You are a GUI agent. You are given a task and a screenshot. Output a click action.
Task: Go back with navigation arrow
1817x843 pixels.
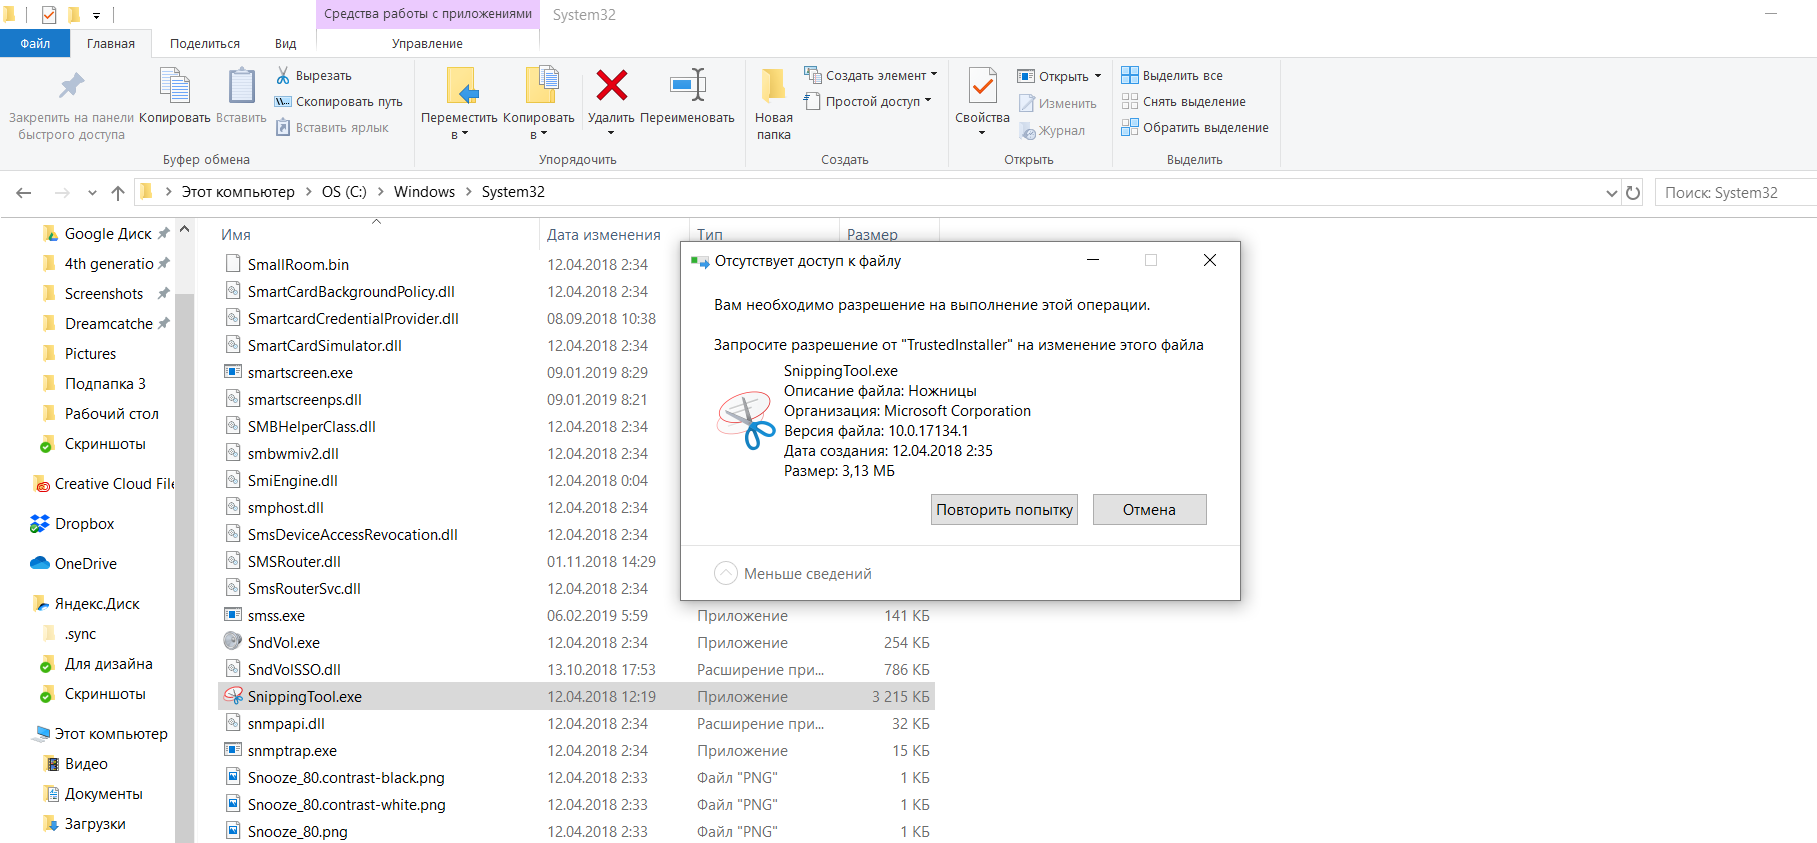coord(24,192)
